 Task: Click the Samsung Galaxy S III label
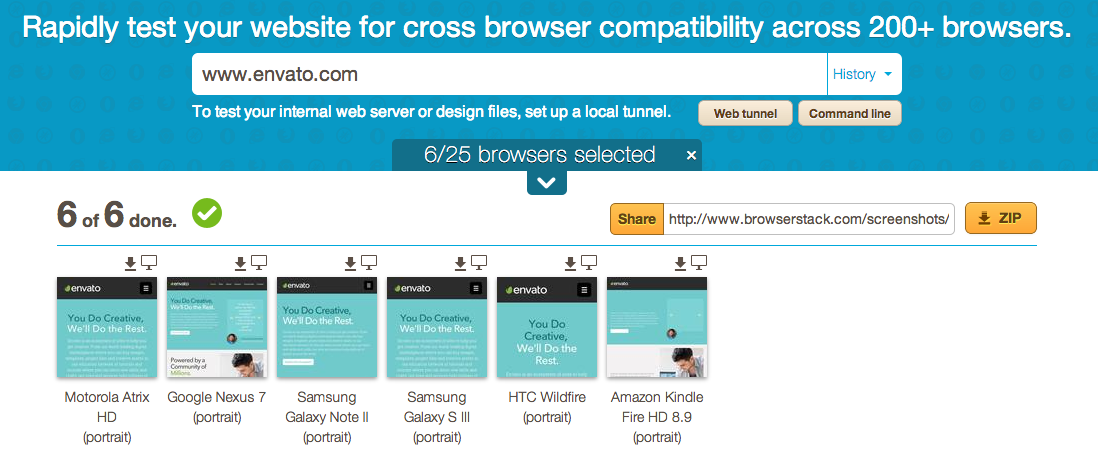coord(437,417)
